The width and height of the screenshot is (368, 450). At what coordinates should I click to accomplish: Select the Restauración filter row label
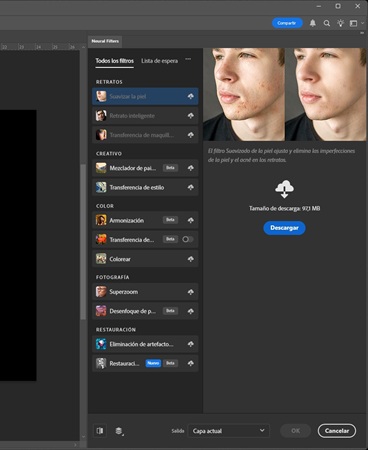click(124, 363)
